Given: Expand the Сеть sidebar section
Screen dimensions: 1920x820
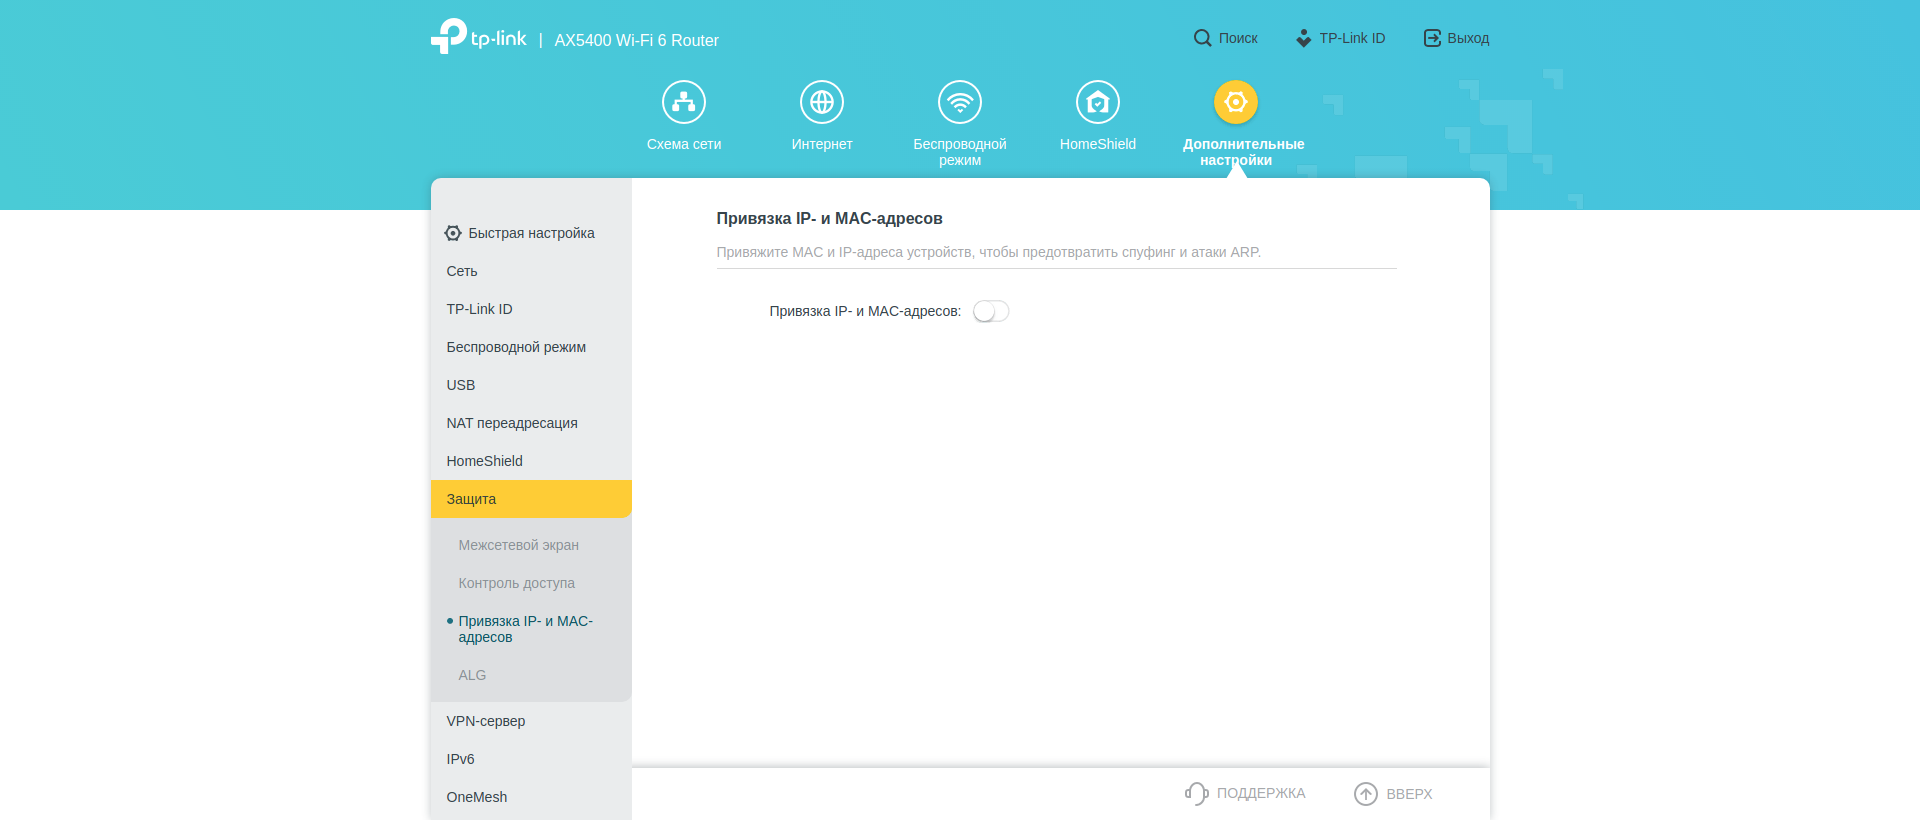Looking at the screenshot, I should tap(462, 271).
